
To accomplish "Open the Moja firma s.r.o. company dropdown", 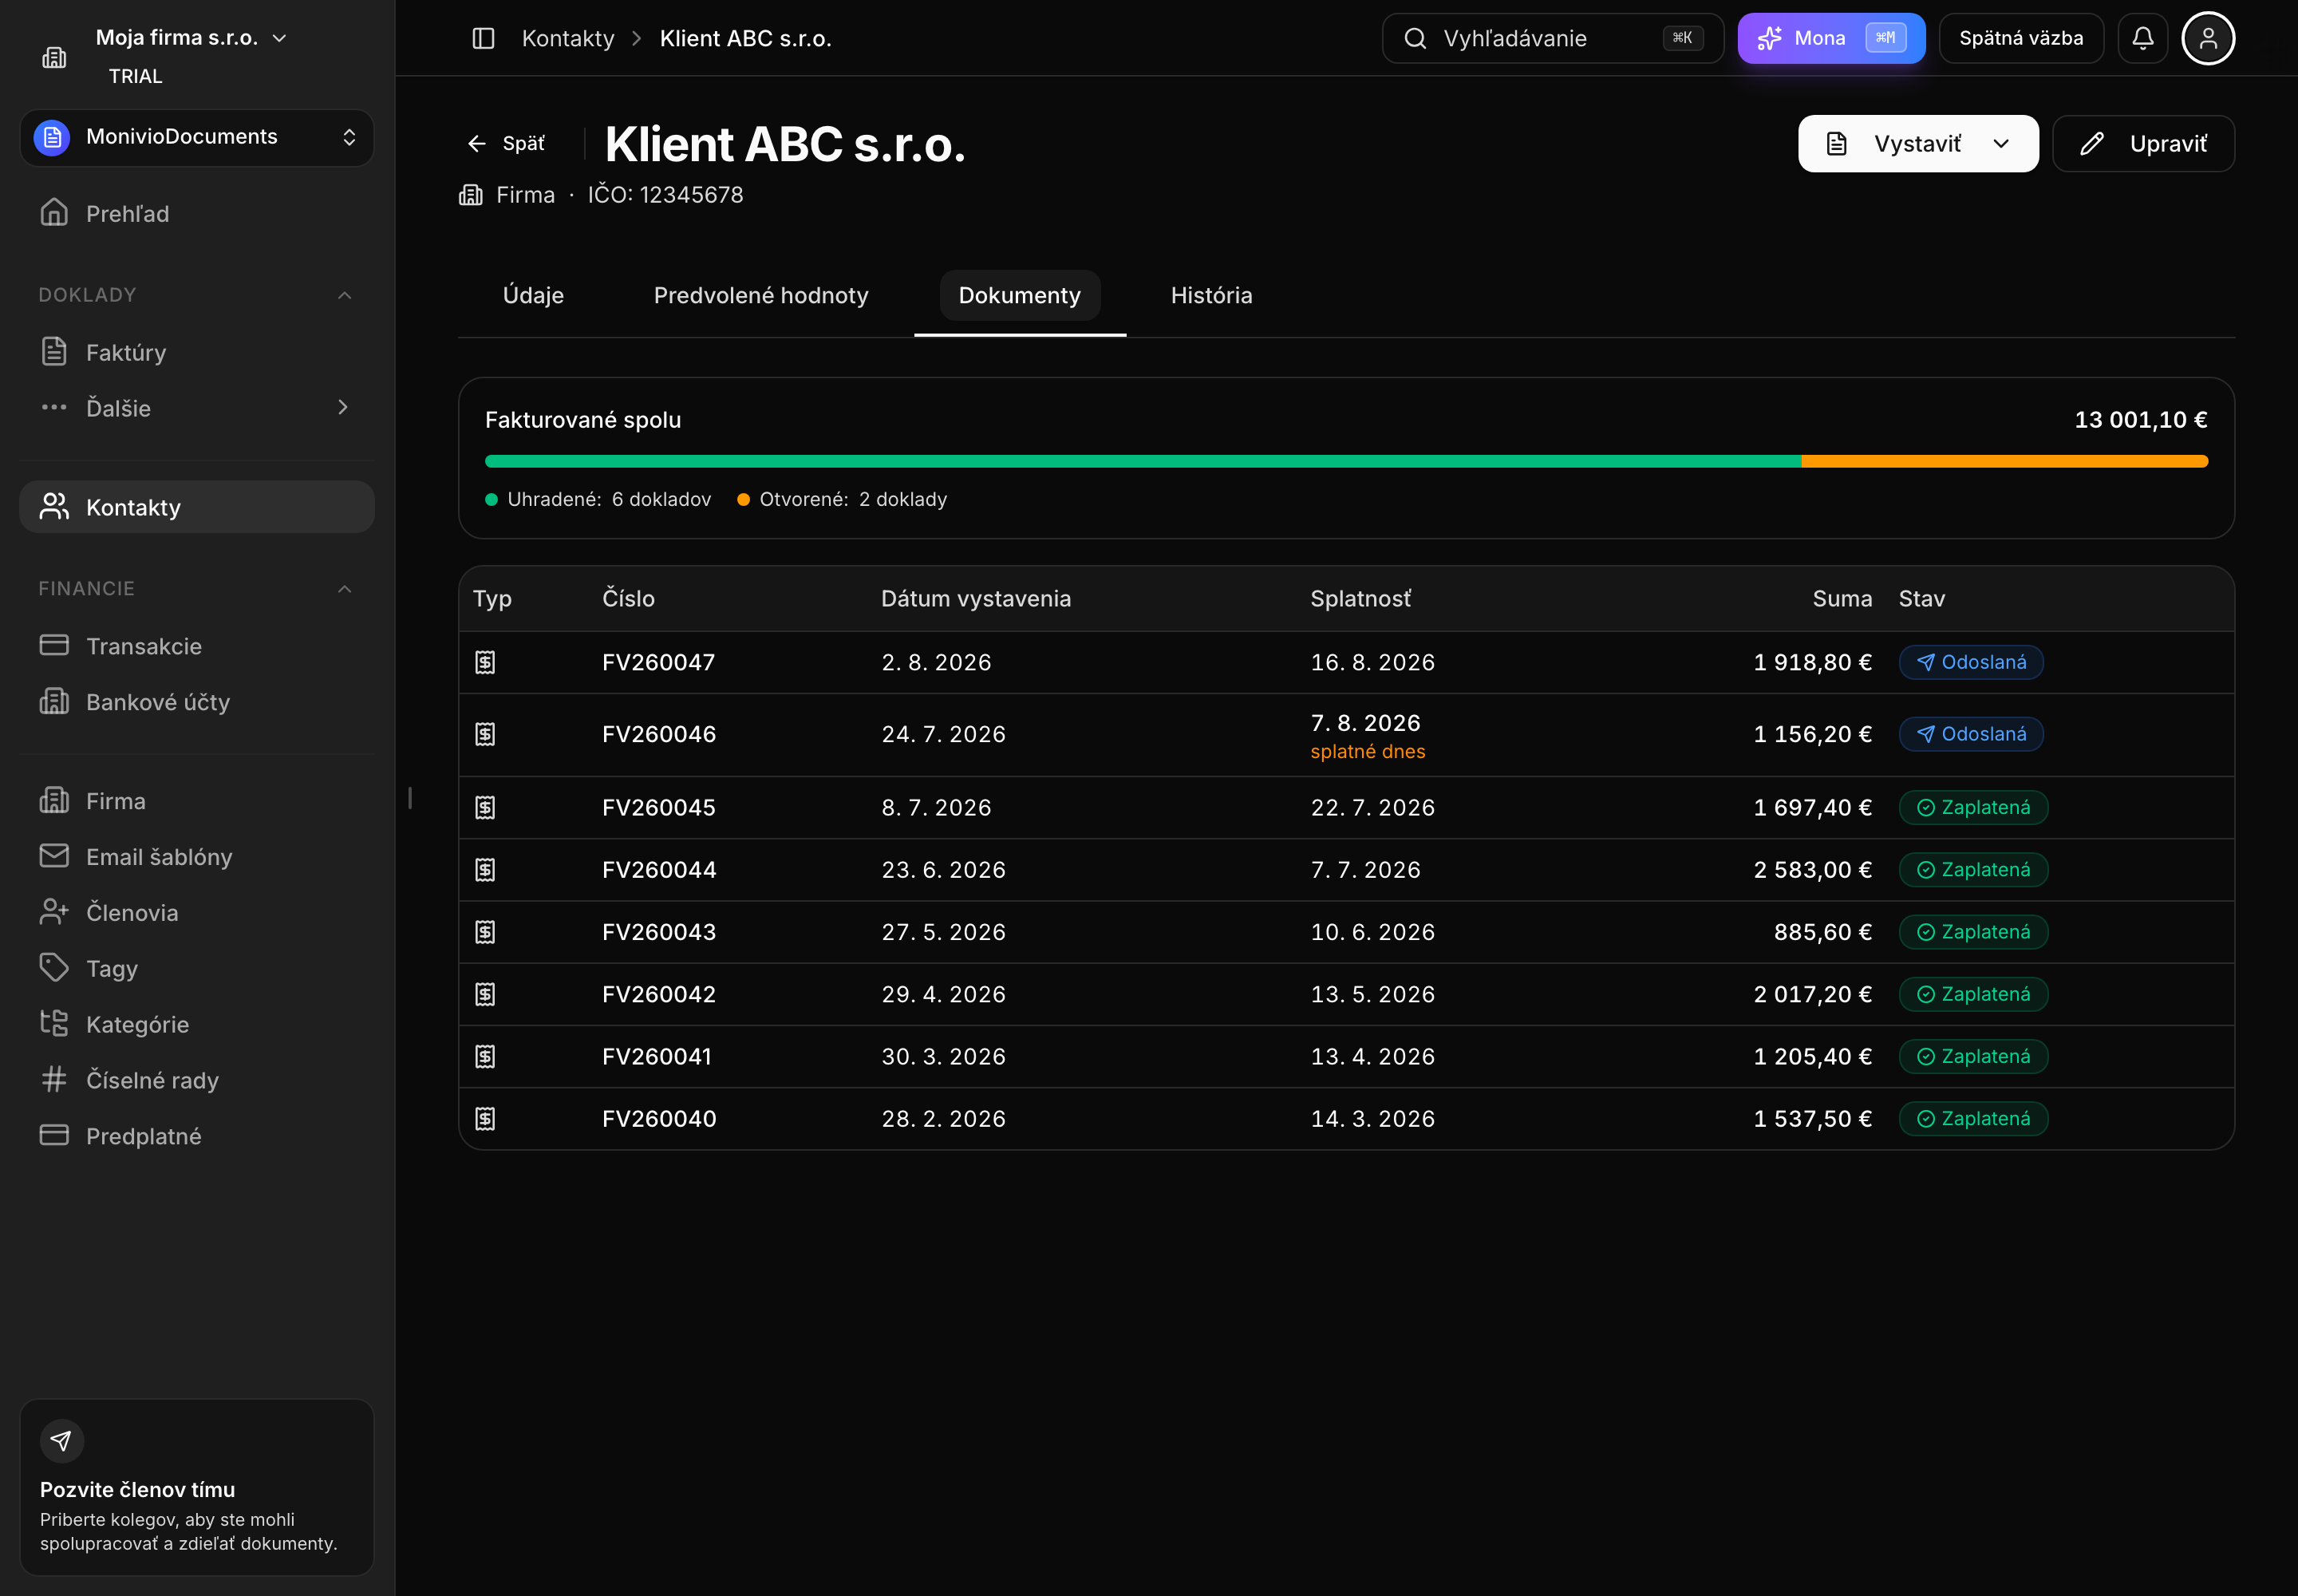I will (x=191, y=38).
